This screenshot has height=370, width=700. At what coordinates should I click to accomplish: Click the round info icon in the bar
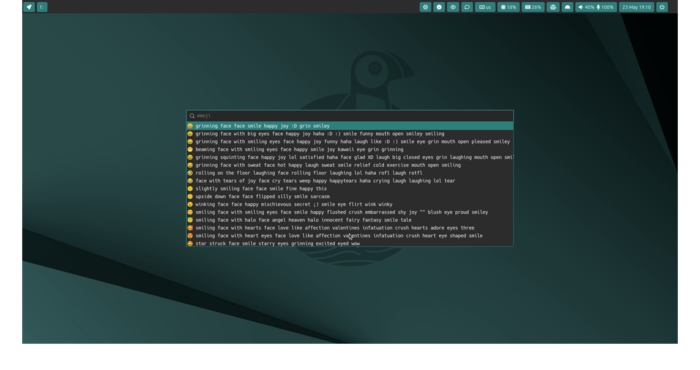click(439, 7)
